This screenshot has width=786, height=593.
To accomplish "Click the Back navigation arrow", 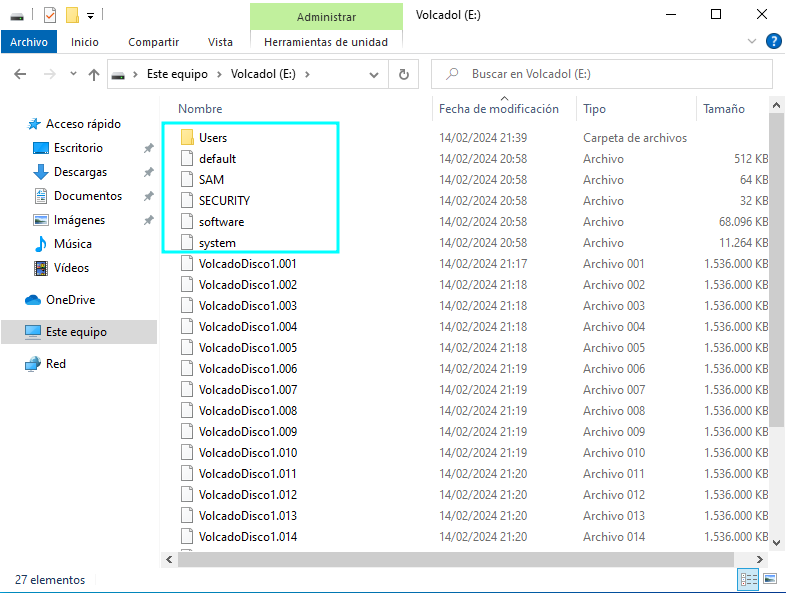I will [20, 74].
